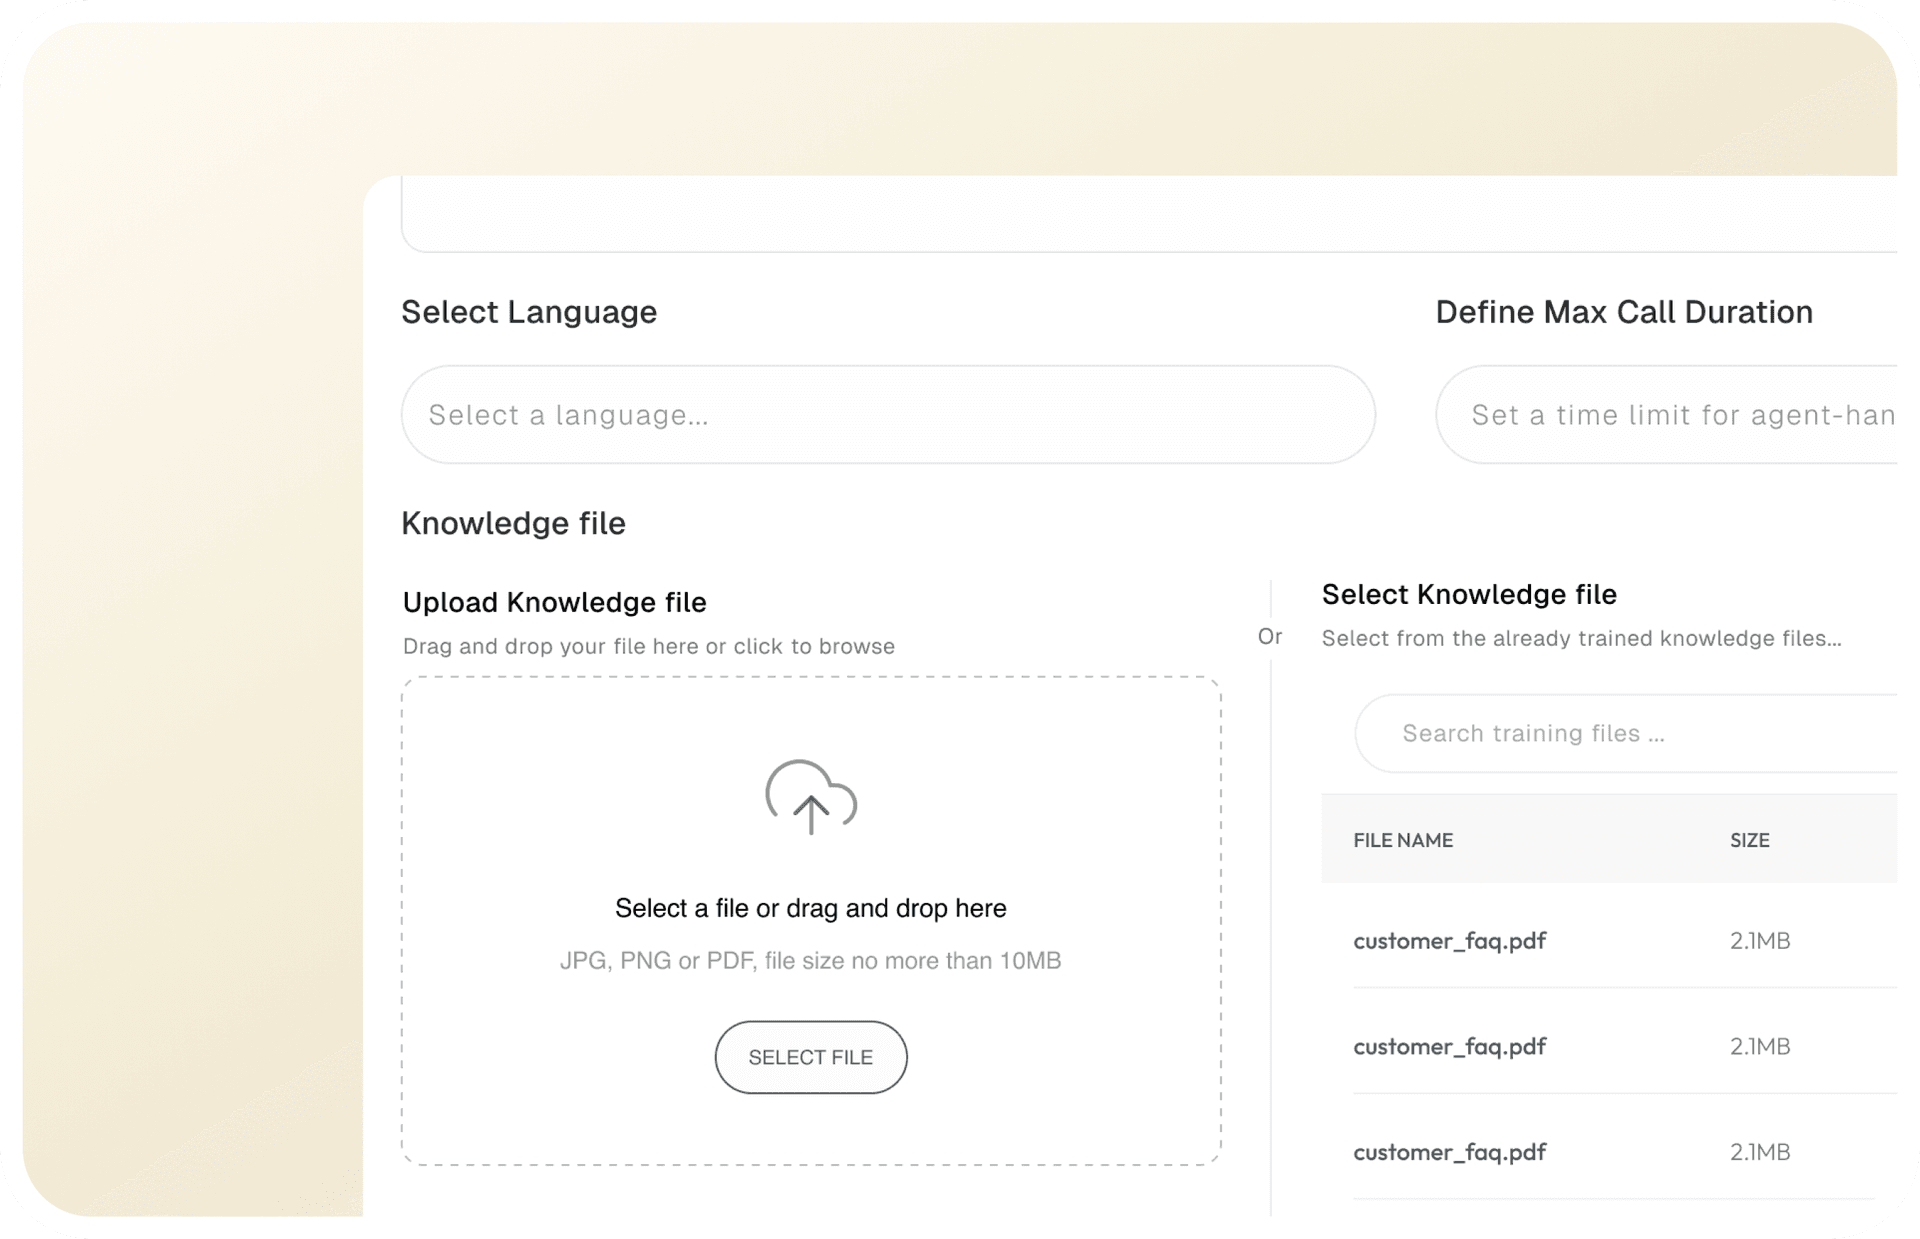
Task: Open the Select a language dropdown
Action: (888, 415)
